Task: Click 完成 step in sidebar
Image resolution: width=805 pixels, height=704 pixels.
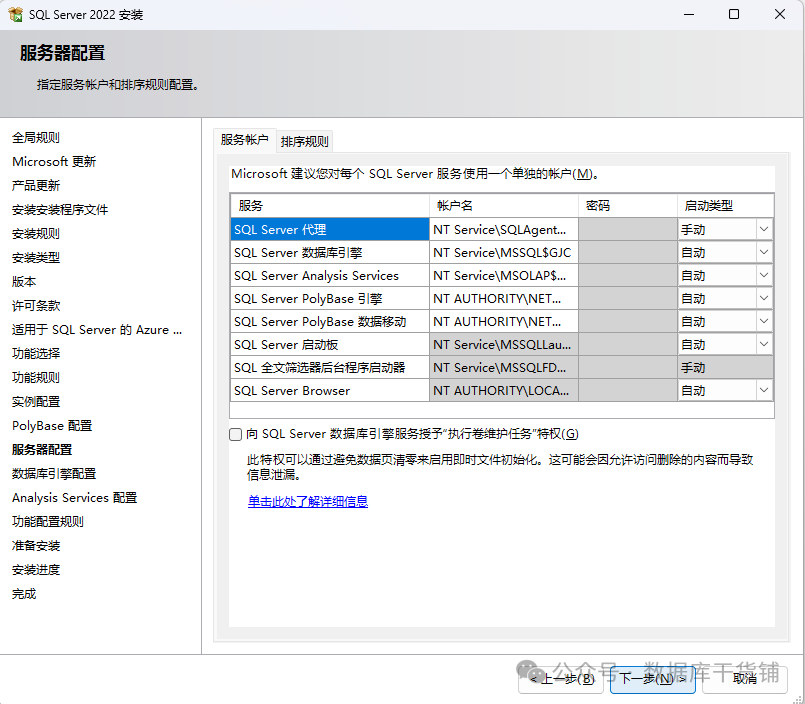Action: point(24,594)
